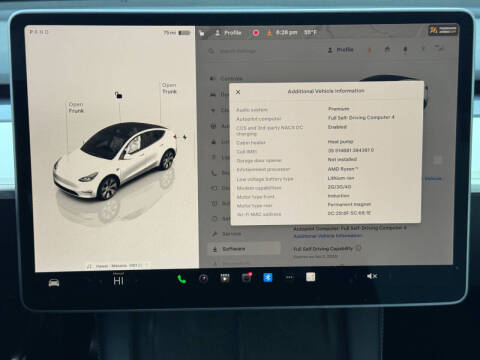
Task: Open the Theater app icon in the bottom bar
Action: (x=225, y=278)
